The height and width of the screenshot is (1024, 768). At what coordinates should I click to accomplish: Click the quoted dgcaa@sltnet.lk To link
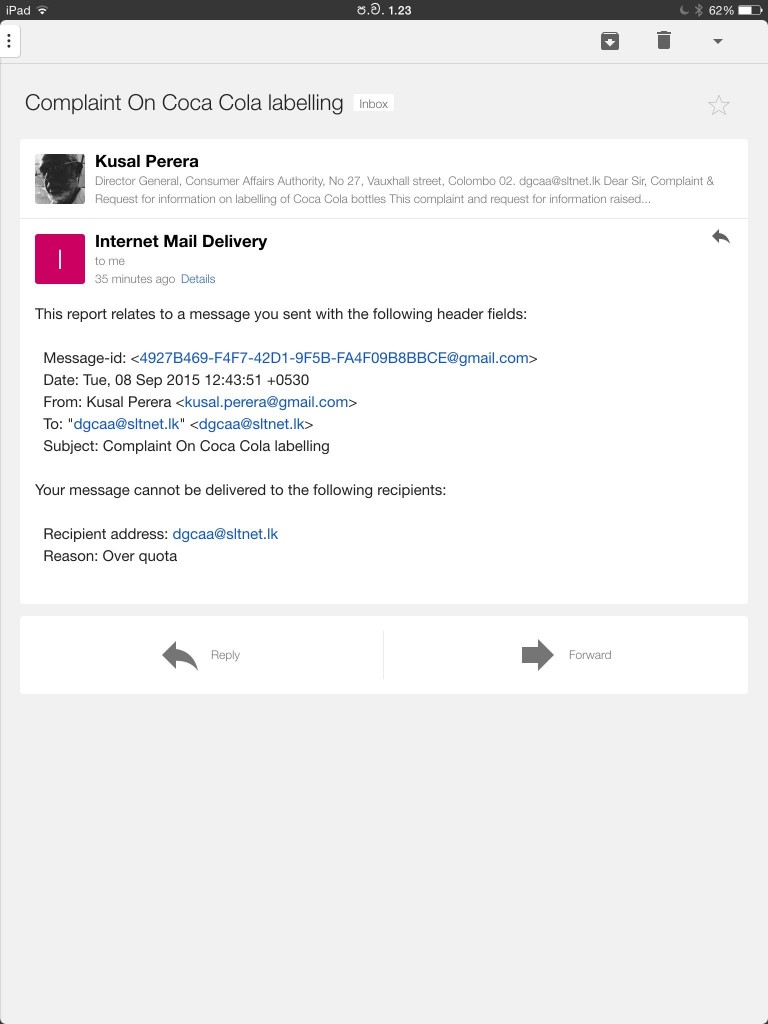pyautogui.click(x=127, y=424)
